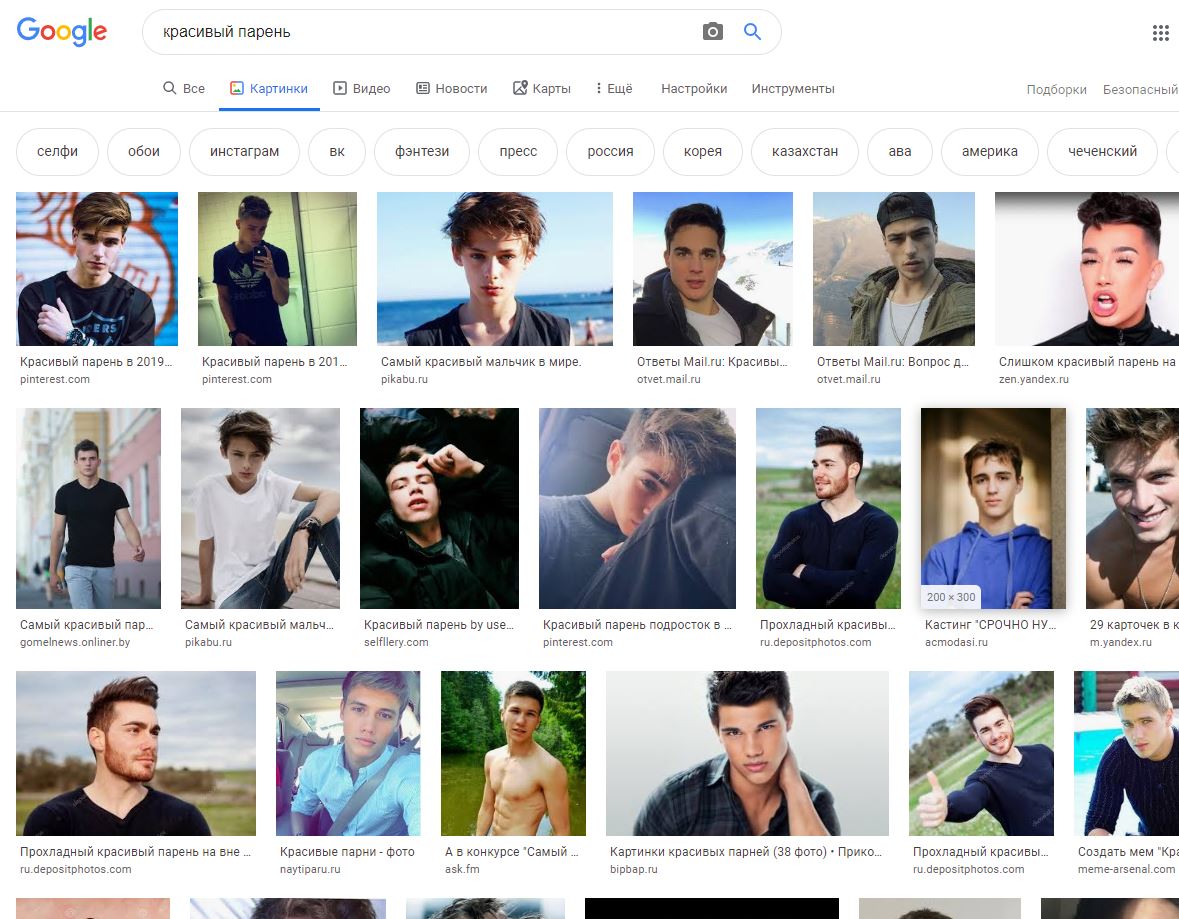The height and width of the screenshot is (919, 1179).
Task: Click the blue magnifier search icon
Action: 752,32
